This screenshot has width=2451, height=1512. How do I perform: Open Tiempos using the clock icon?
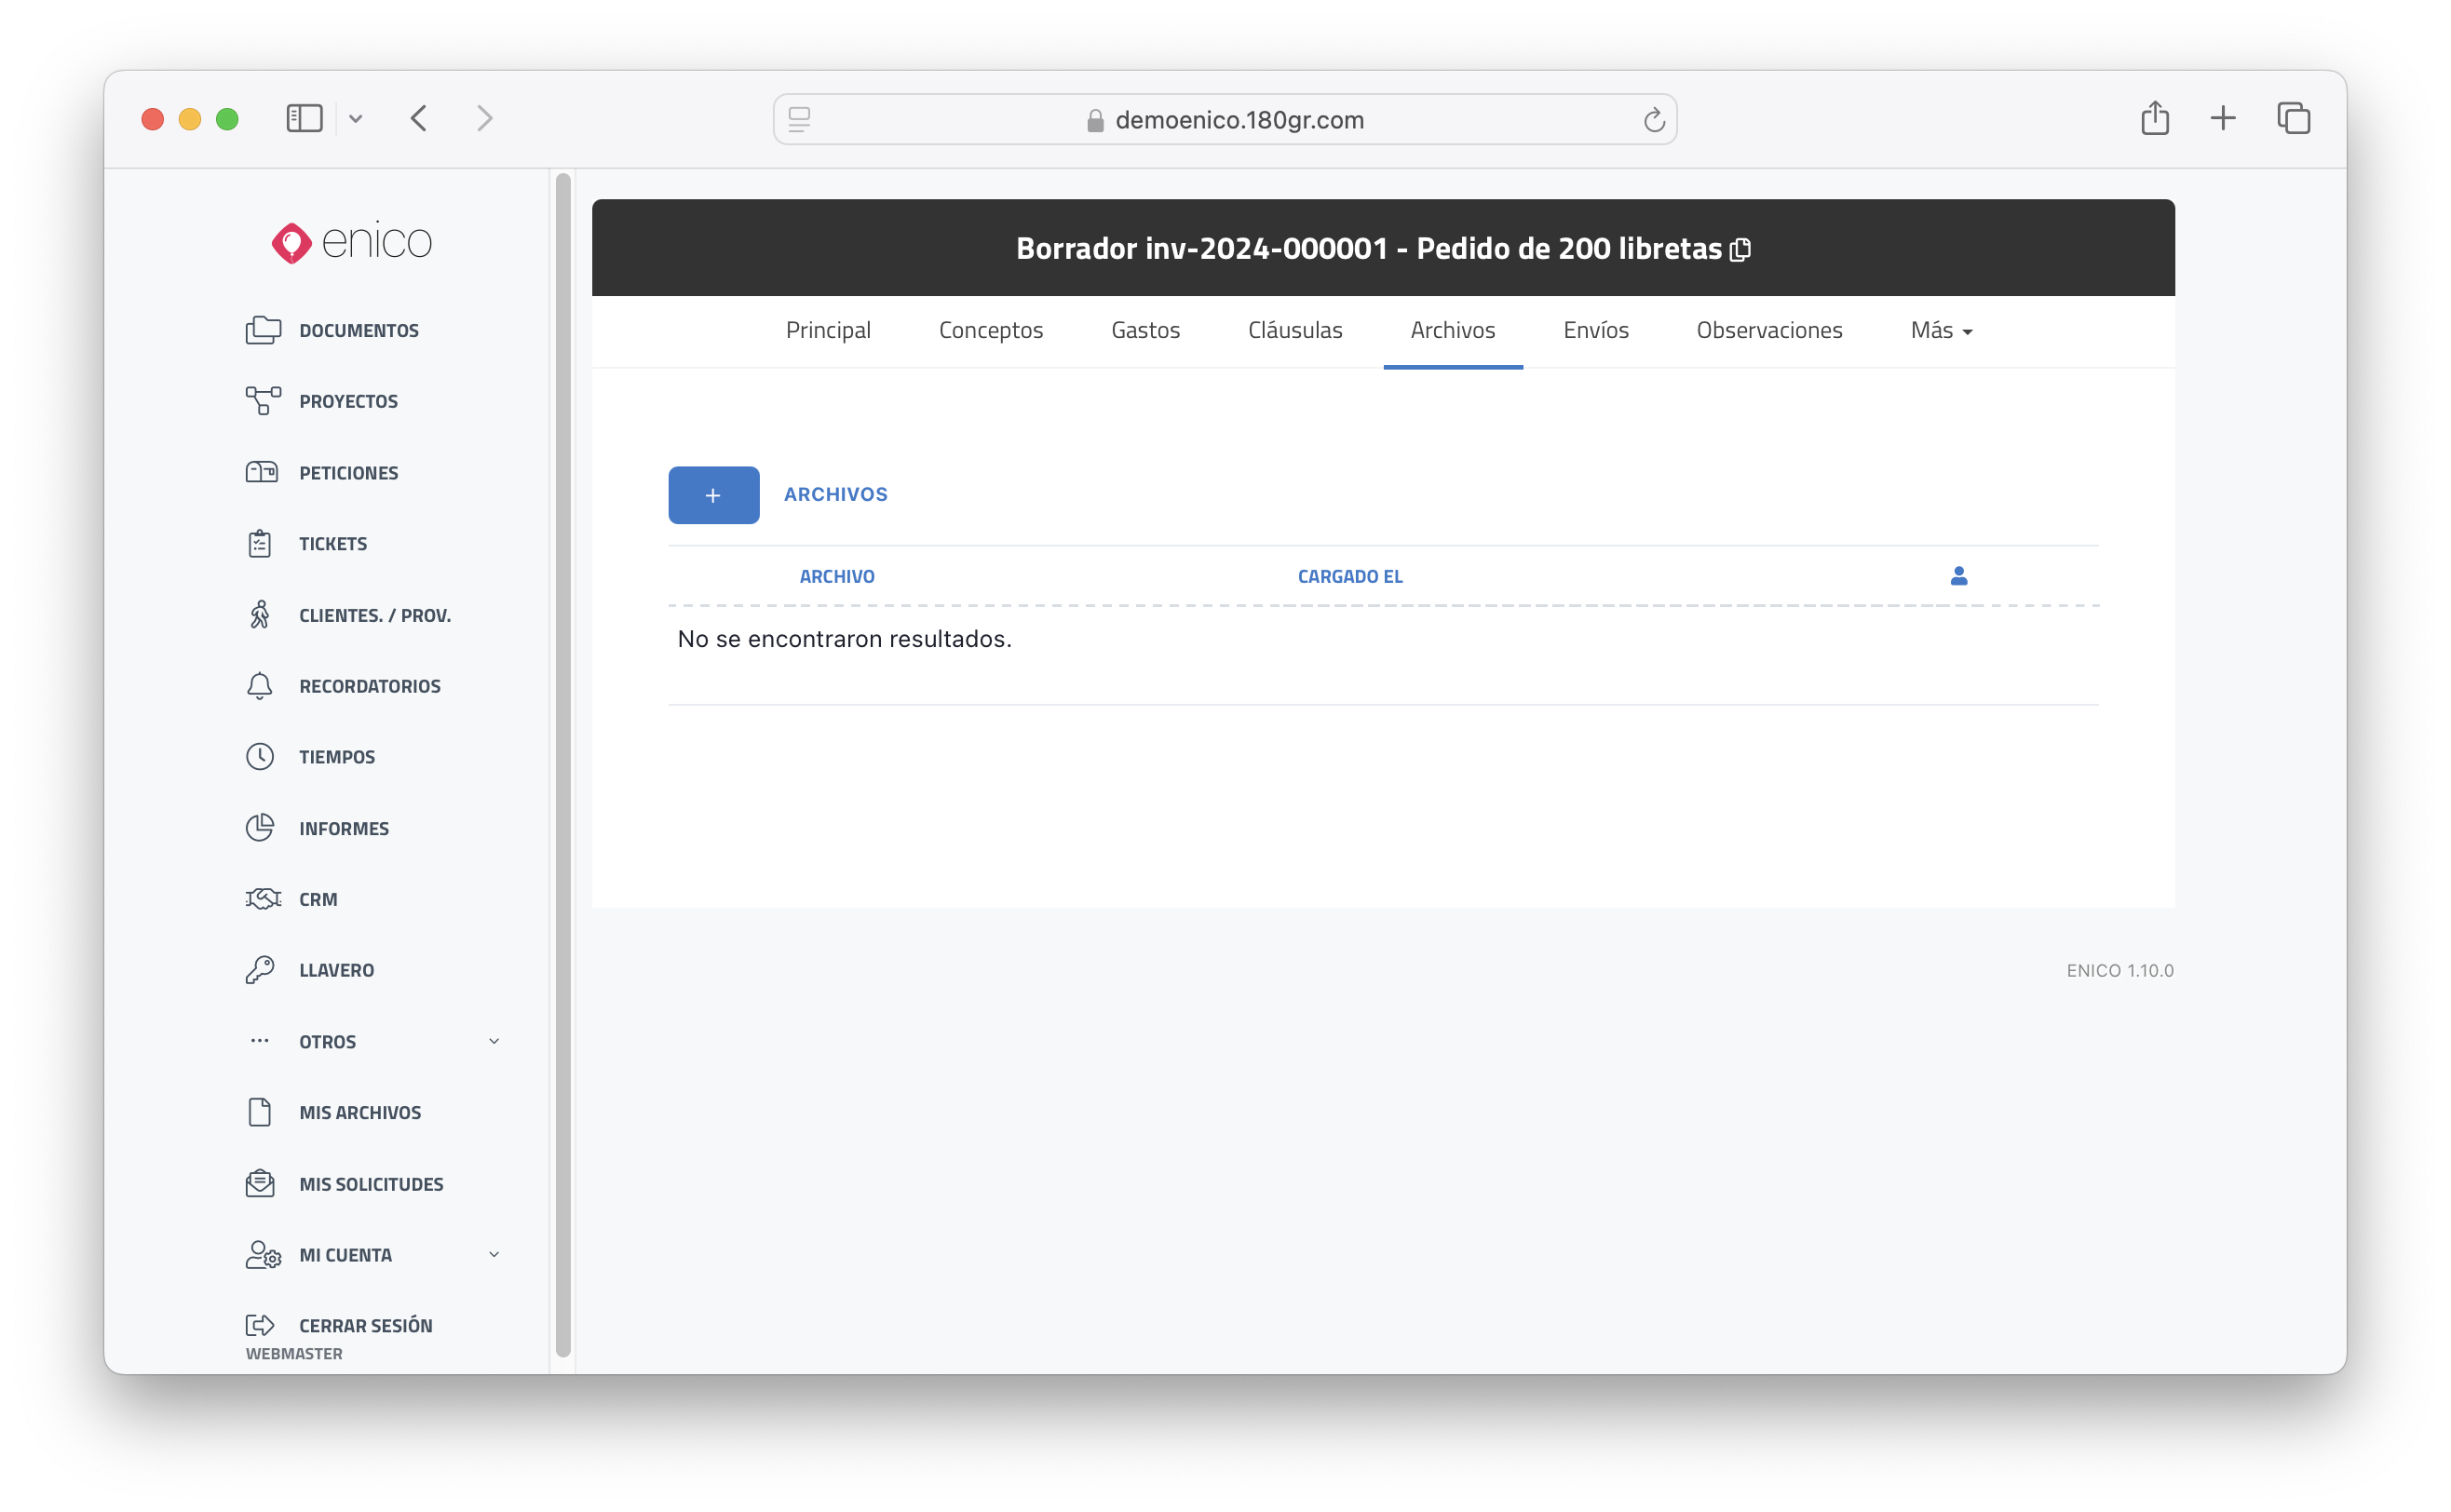click(260, 757)
